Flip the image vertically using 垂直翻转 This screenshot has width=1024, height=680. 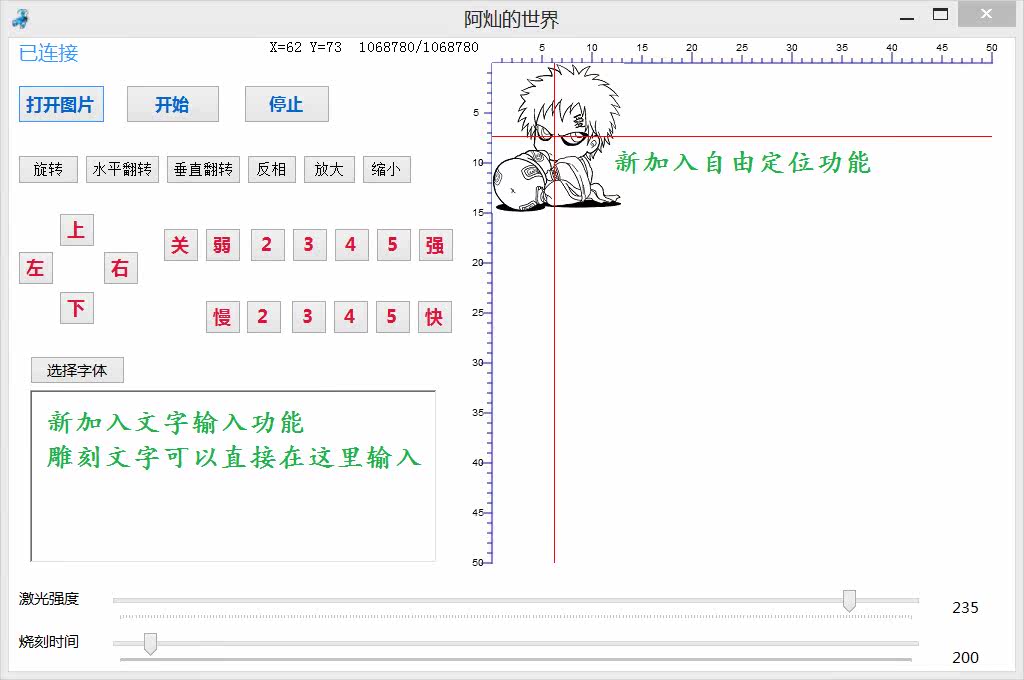pos(203,169)
